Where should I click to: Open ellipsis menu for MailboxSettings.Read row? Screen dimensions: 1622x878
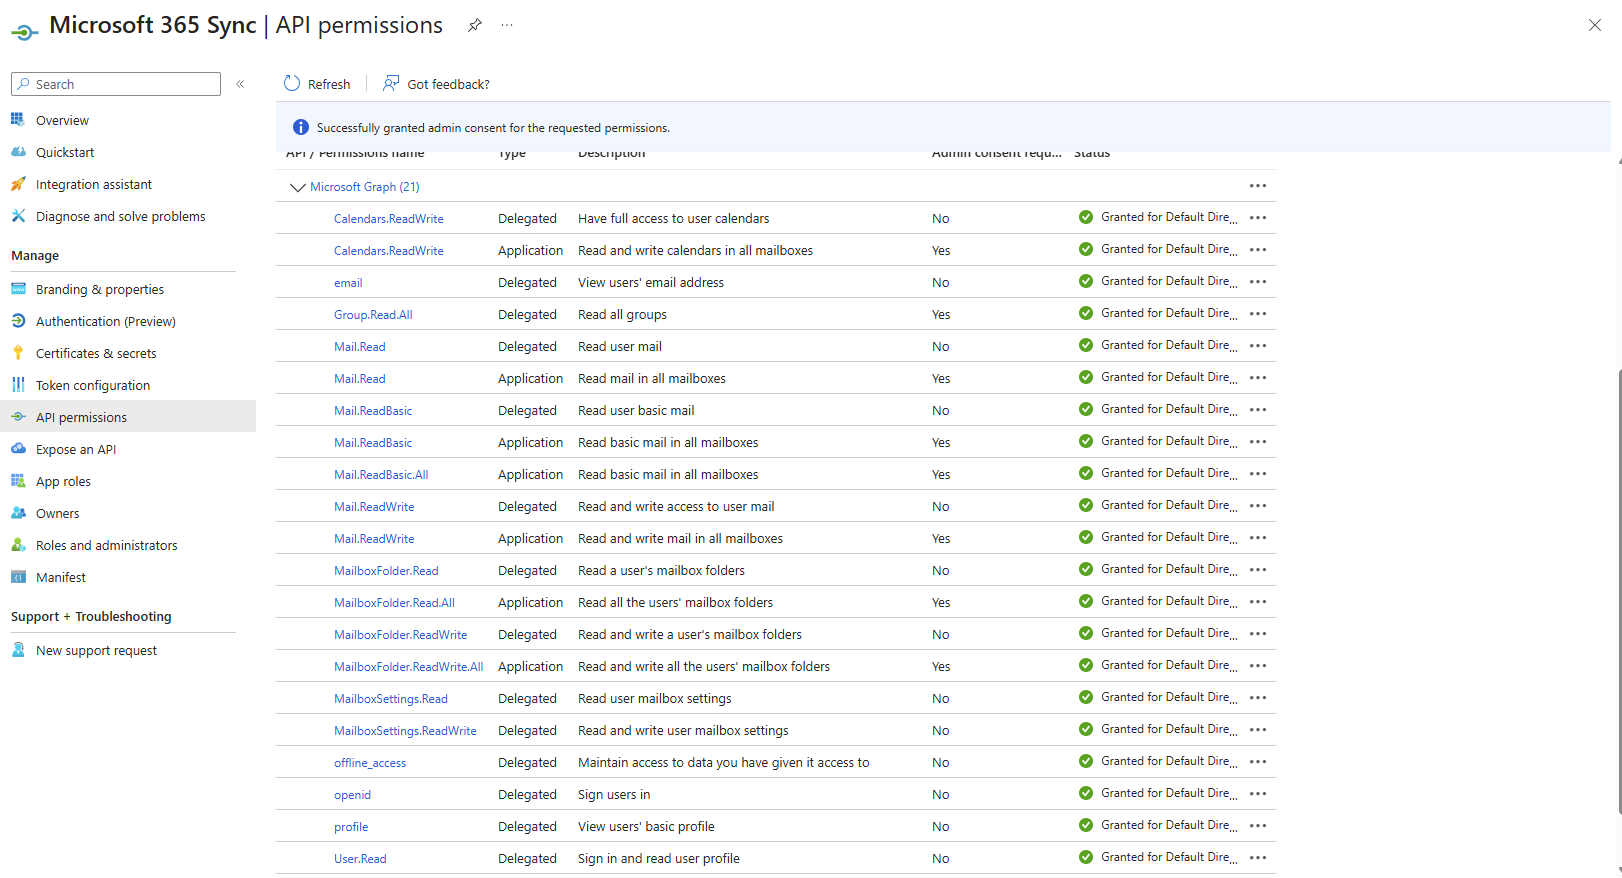[1258, 698]
